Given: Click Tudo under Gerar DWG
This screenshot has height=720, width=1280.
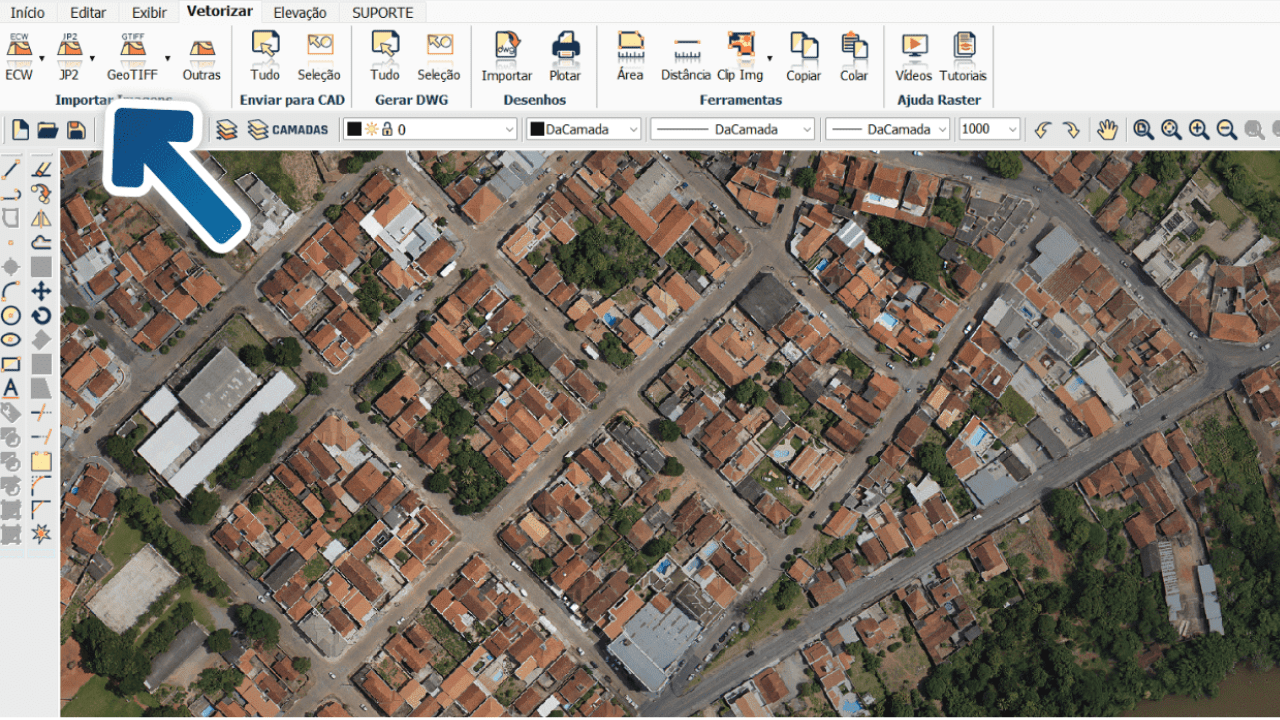Looking at the screenshot, I should (385, 56).
